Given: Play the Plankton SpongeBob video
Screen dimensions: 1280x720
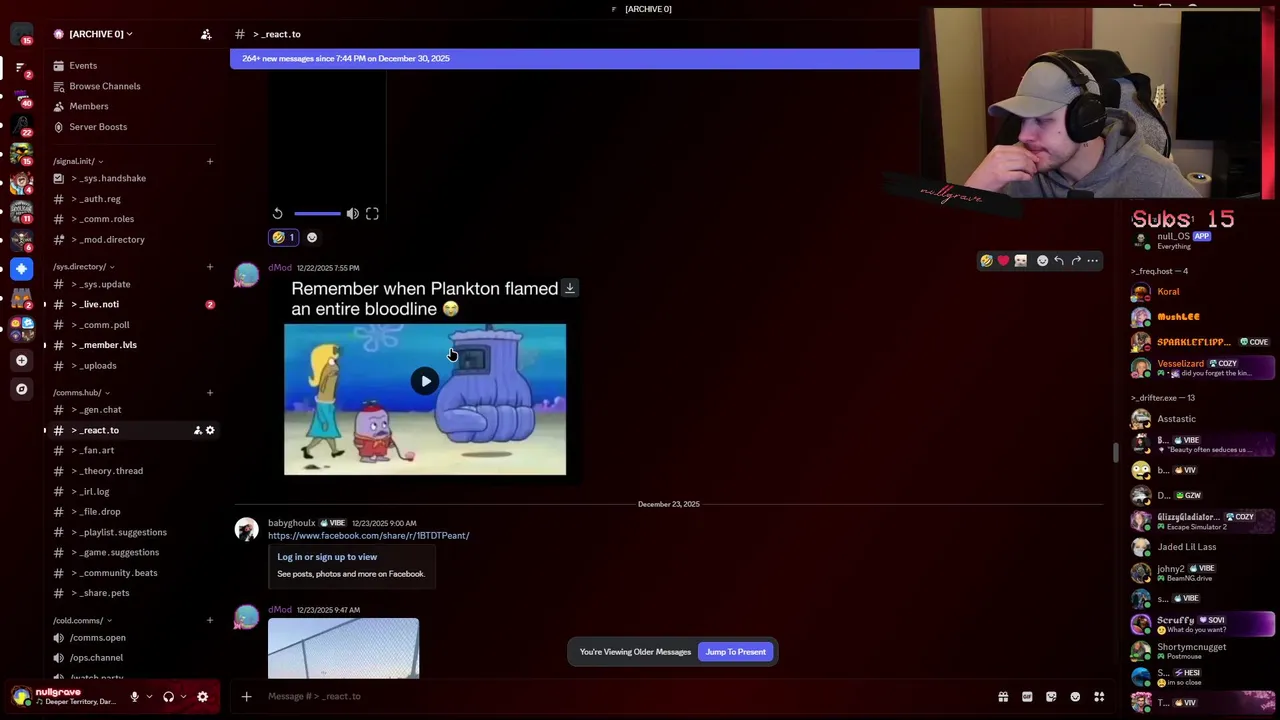Looking at the screenshot, I should [425, 381].
